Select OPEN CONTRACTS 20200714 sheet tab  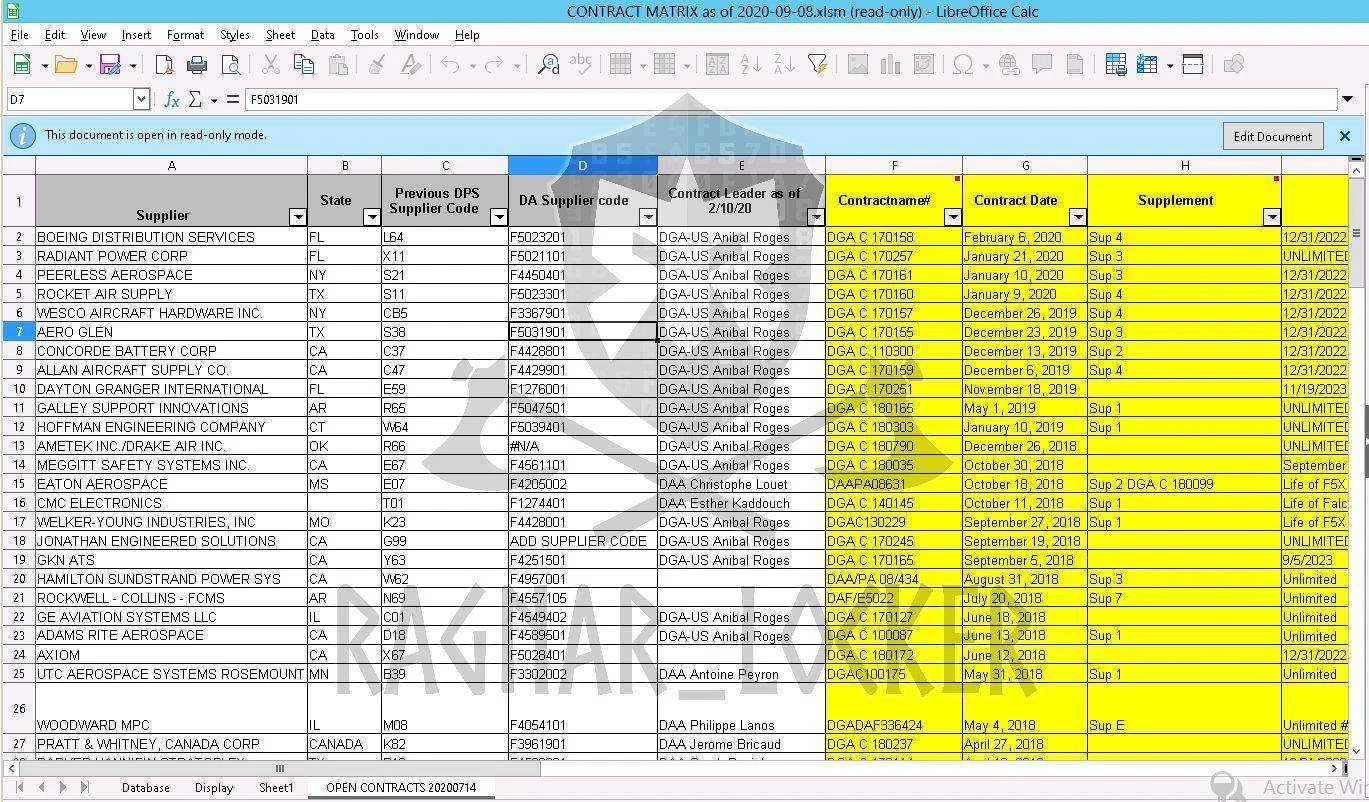tap(401, 788)
